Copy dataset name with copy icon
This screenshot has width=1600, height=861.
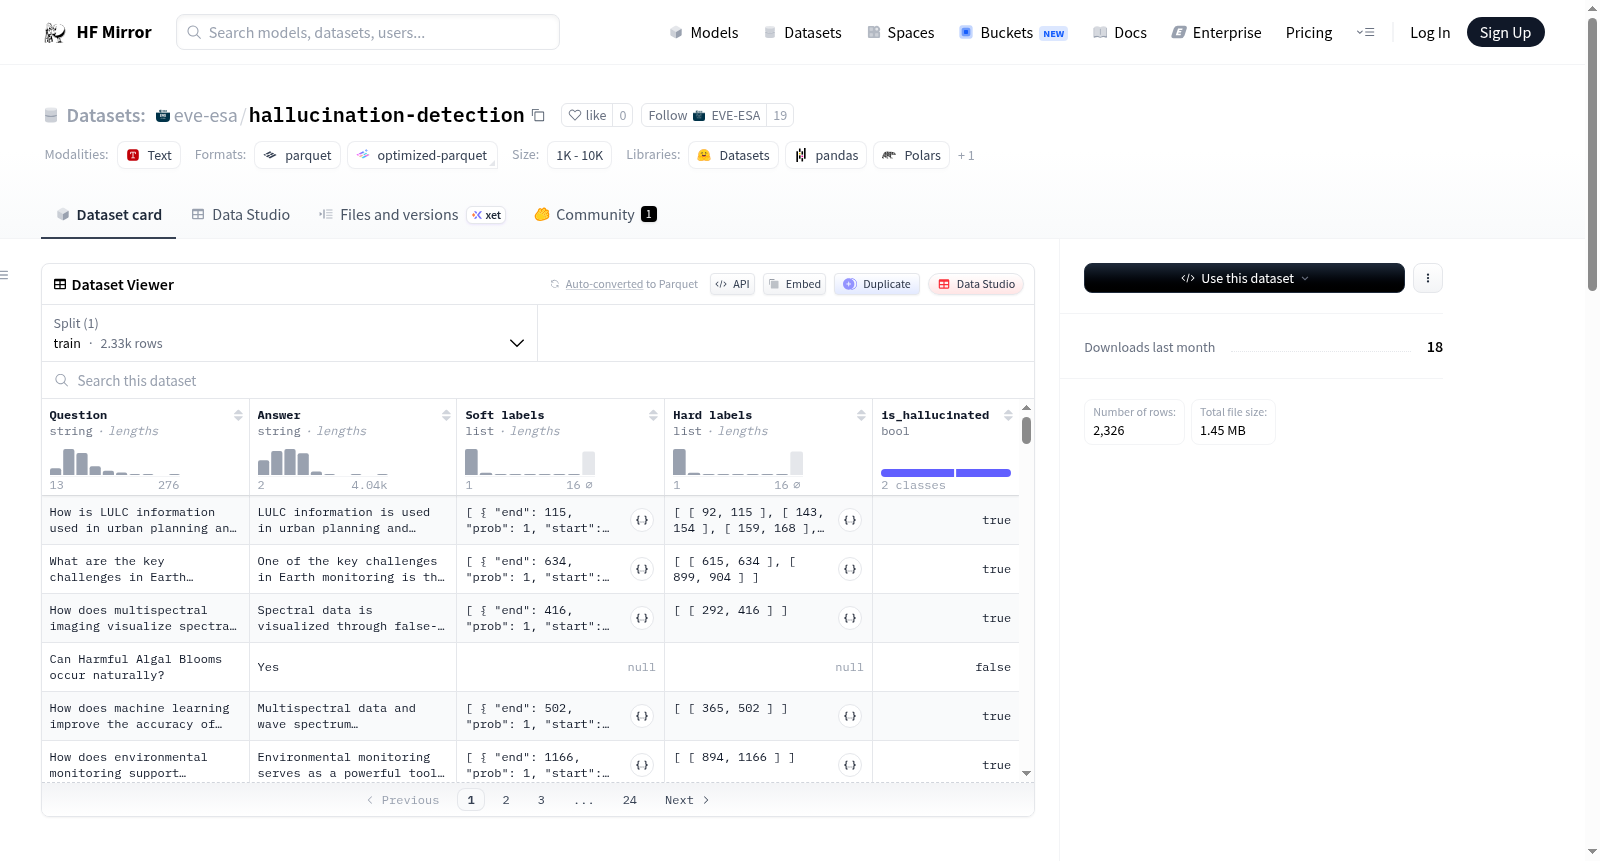(x=538, y=115)
